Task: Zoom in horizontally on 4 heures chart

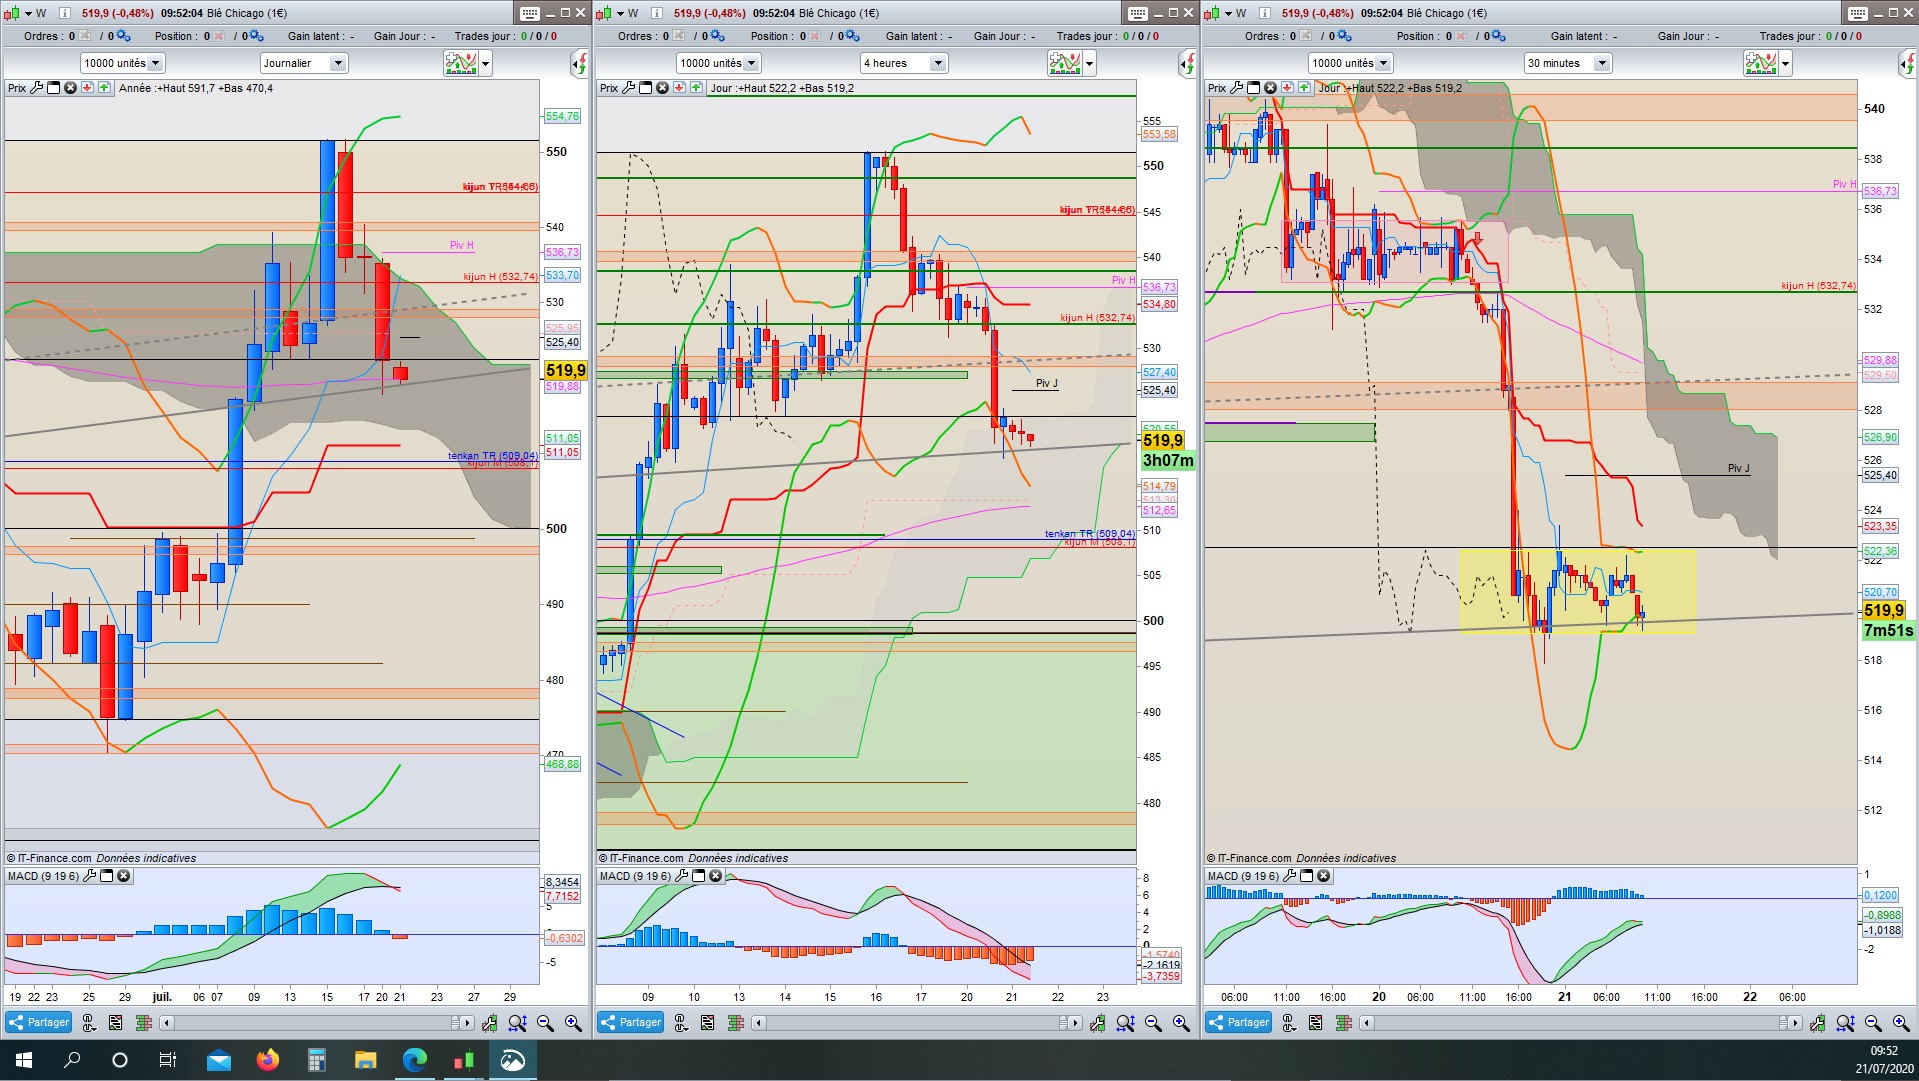Action: tap(1181, 1023)
